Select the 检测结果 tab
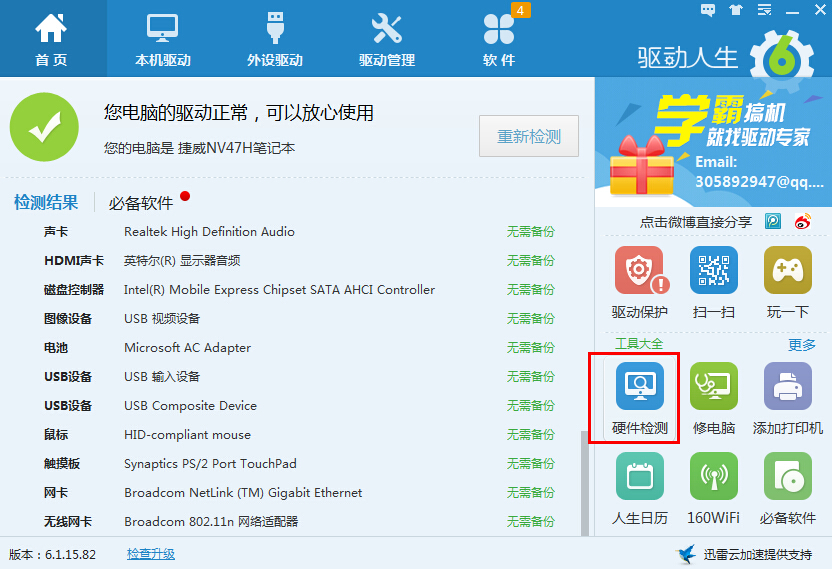832x569 pixels. tap(46, 202)
